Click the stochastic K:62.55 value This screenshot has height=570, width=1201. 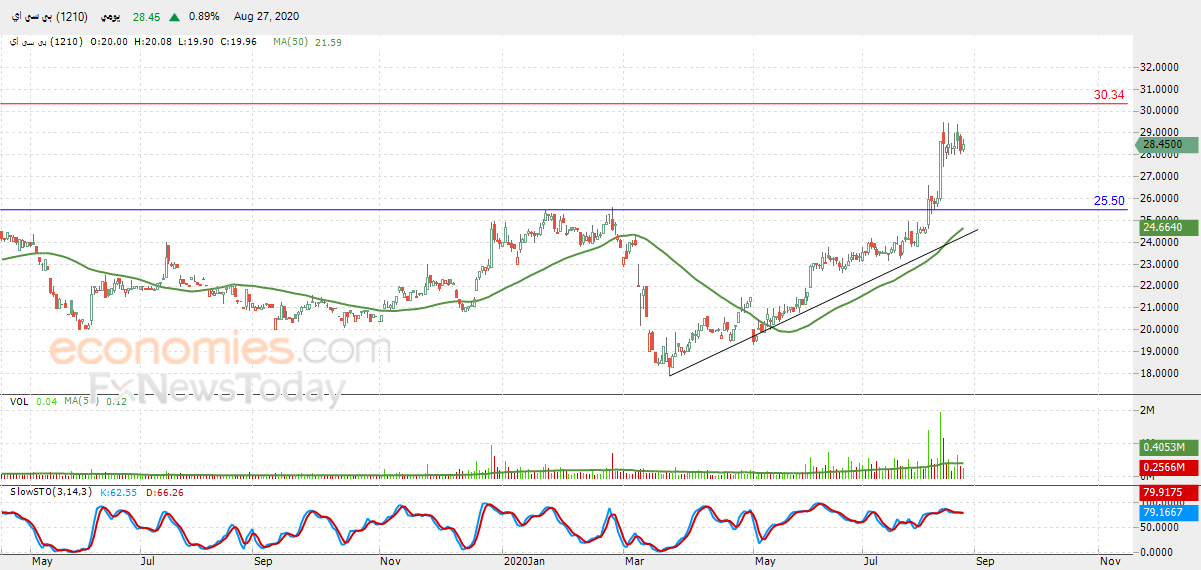[x=118, y=492]
